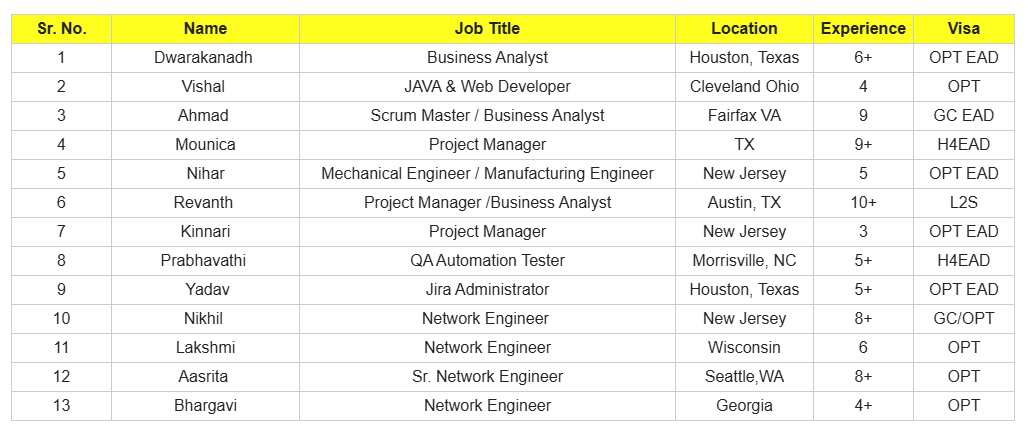The width and height of the screenshot is (1028, 430).
Task: Select the Name column header
Action: (x=205, y=29)
